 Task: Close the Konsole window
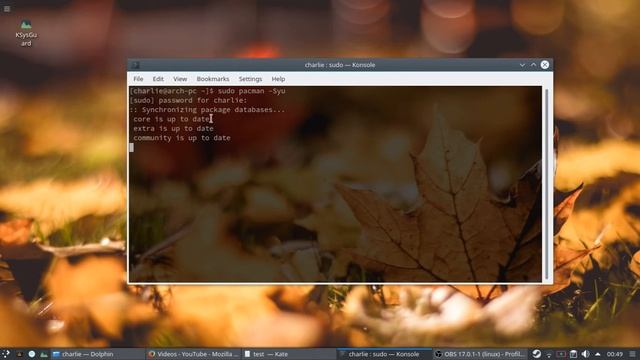545,65
